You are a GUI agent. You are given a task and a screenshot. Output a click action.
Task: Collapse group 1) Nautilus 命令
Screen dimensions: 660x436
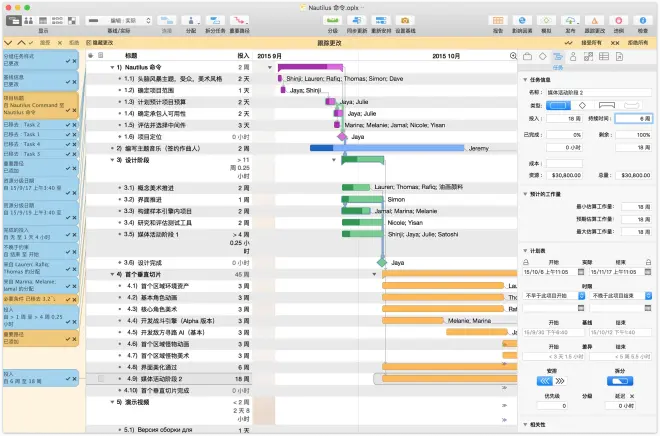click(112, 67)
